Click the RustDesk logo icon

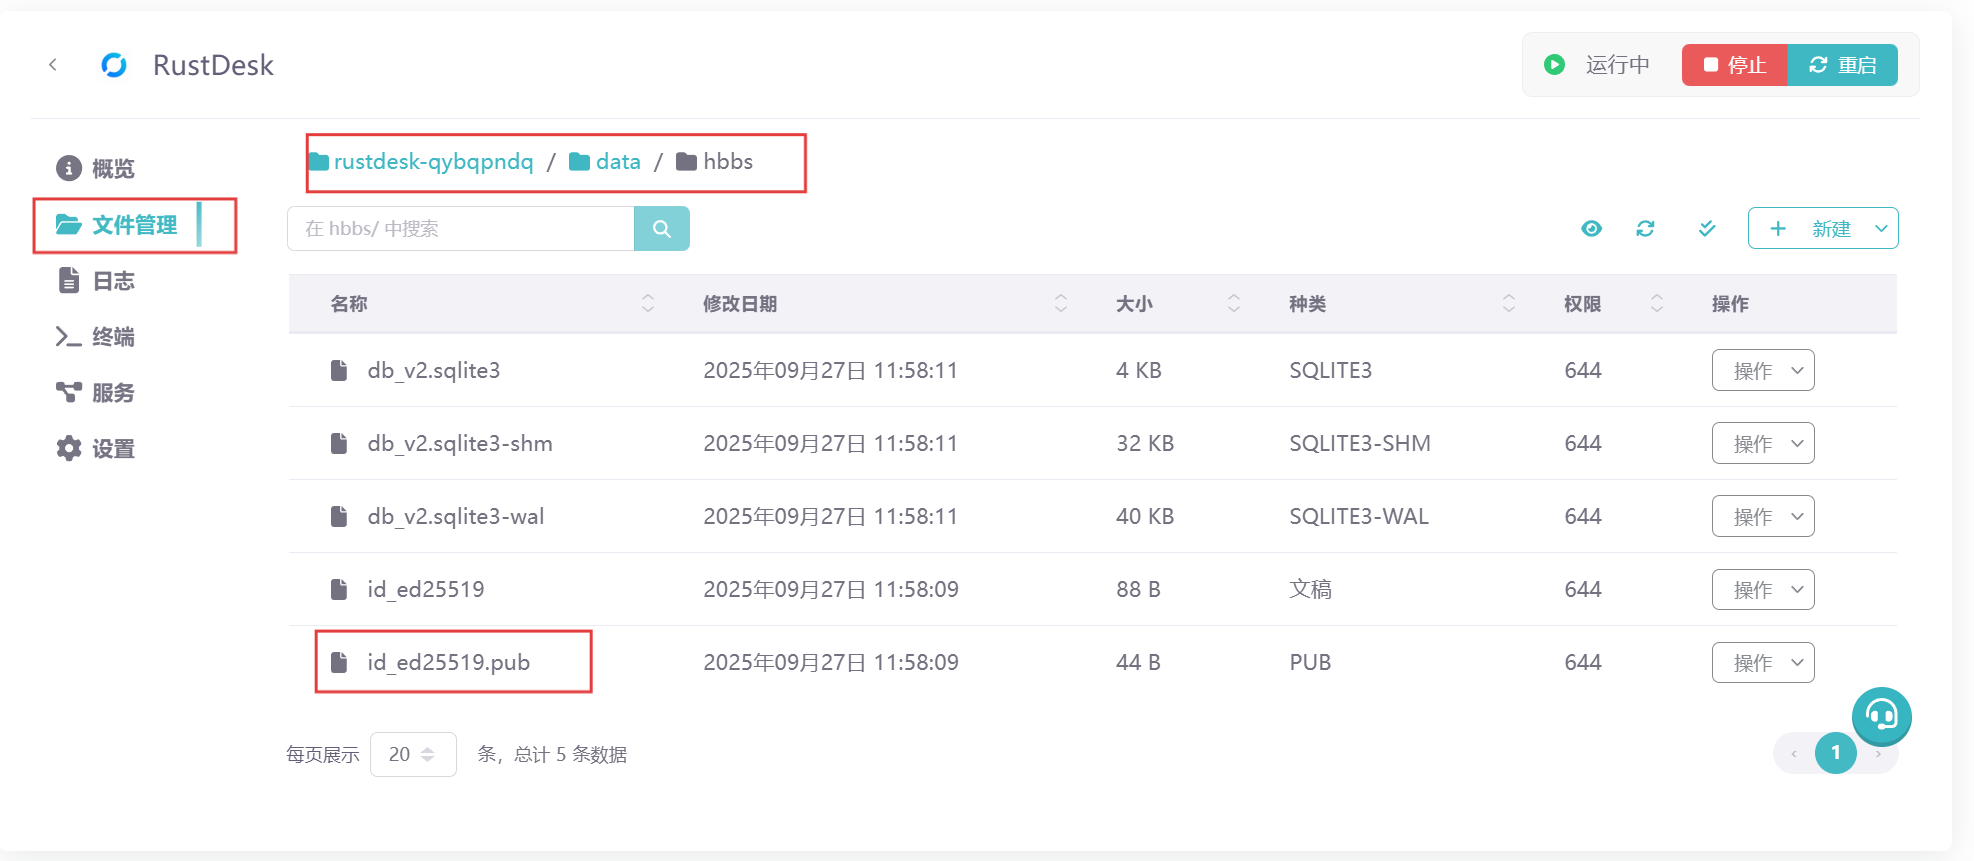point(114,65)
